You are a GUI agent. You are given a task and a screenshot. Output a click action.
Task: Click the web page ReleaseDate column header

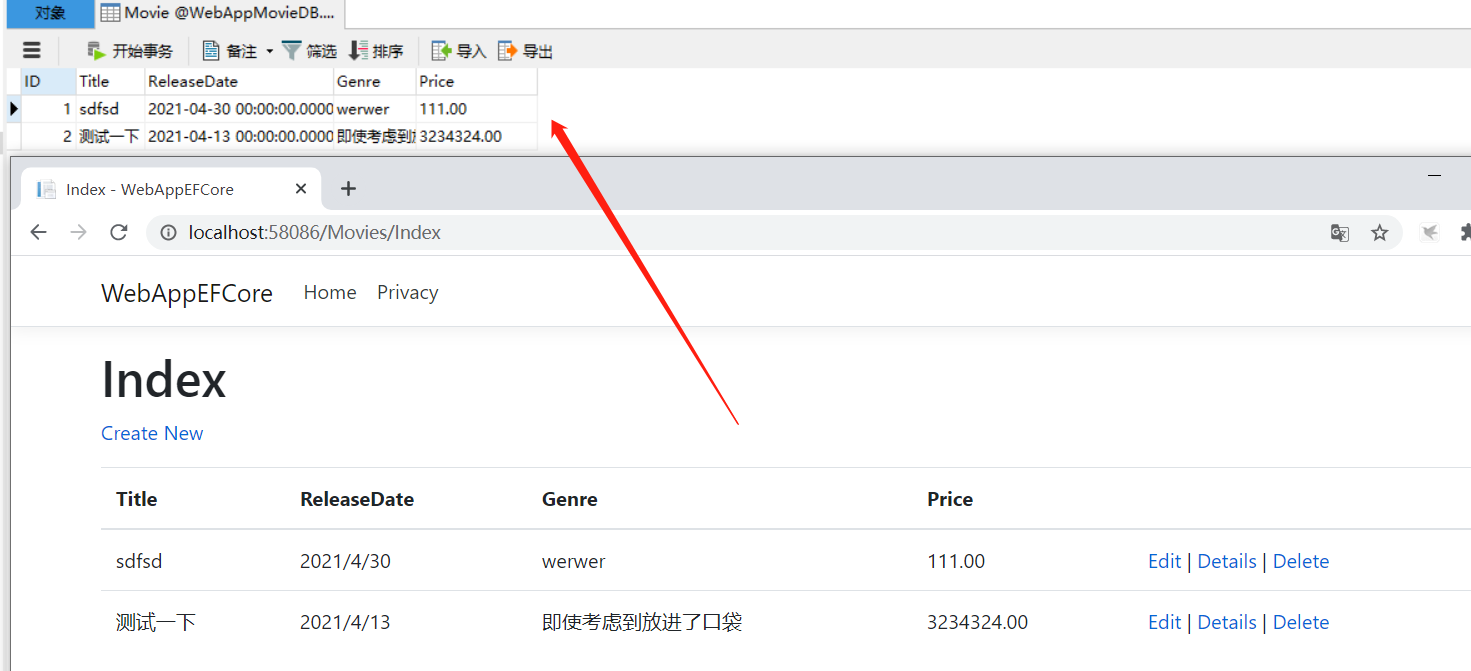(x=357, y=499)
